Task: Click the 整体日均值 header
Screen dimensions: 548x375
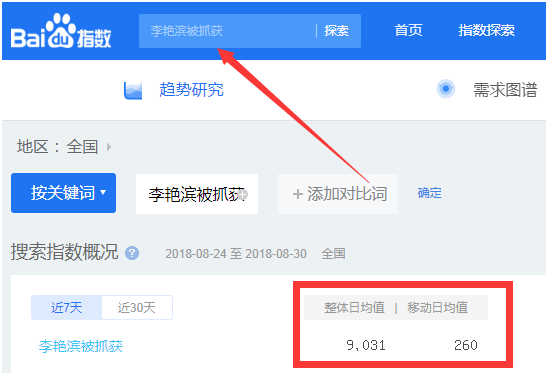Action: coord(354,308)
